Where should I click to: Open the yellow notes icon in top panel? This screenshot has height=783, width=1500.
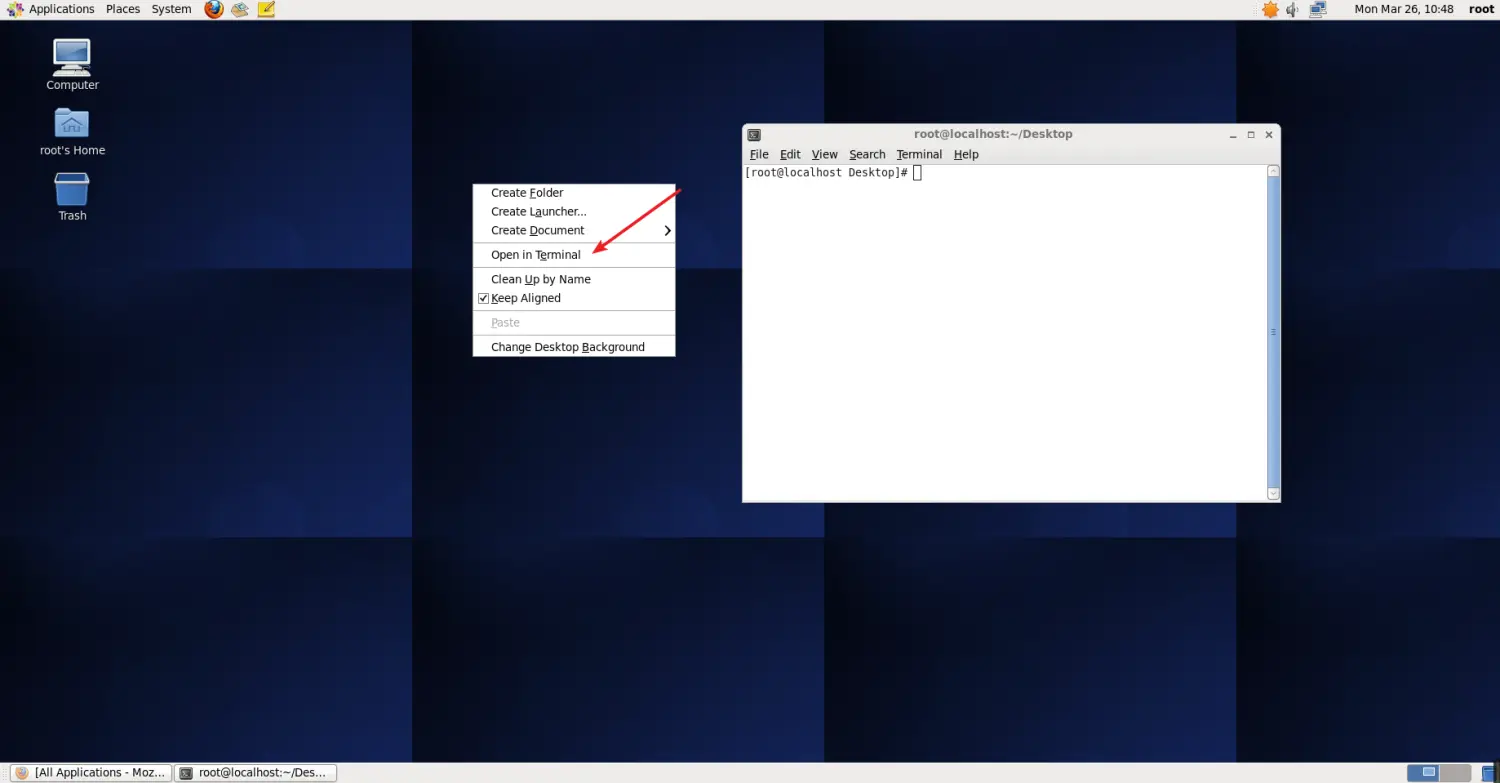266,9
